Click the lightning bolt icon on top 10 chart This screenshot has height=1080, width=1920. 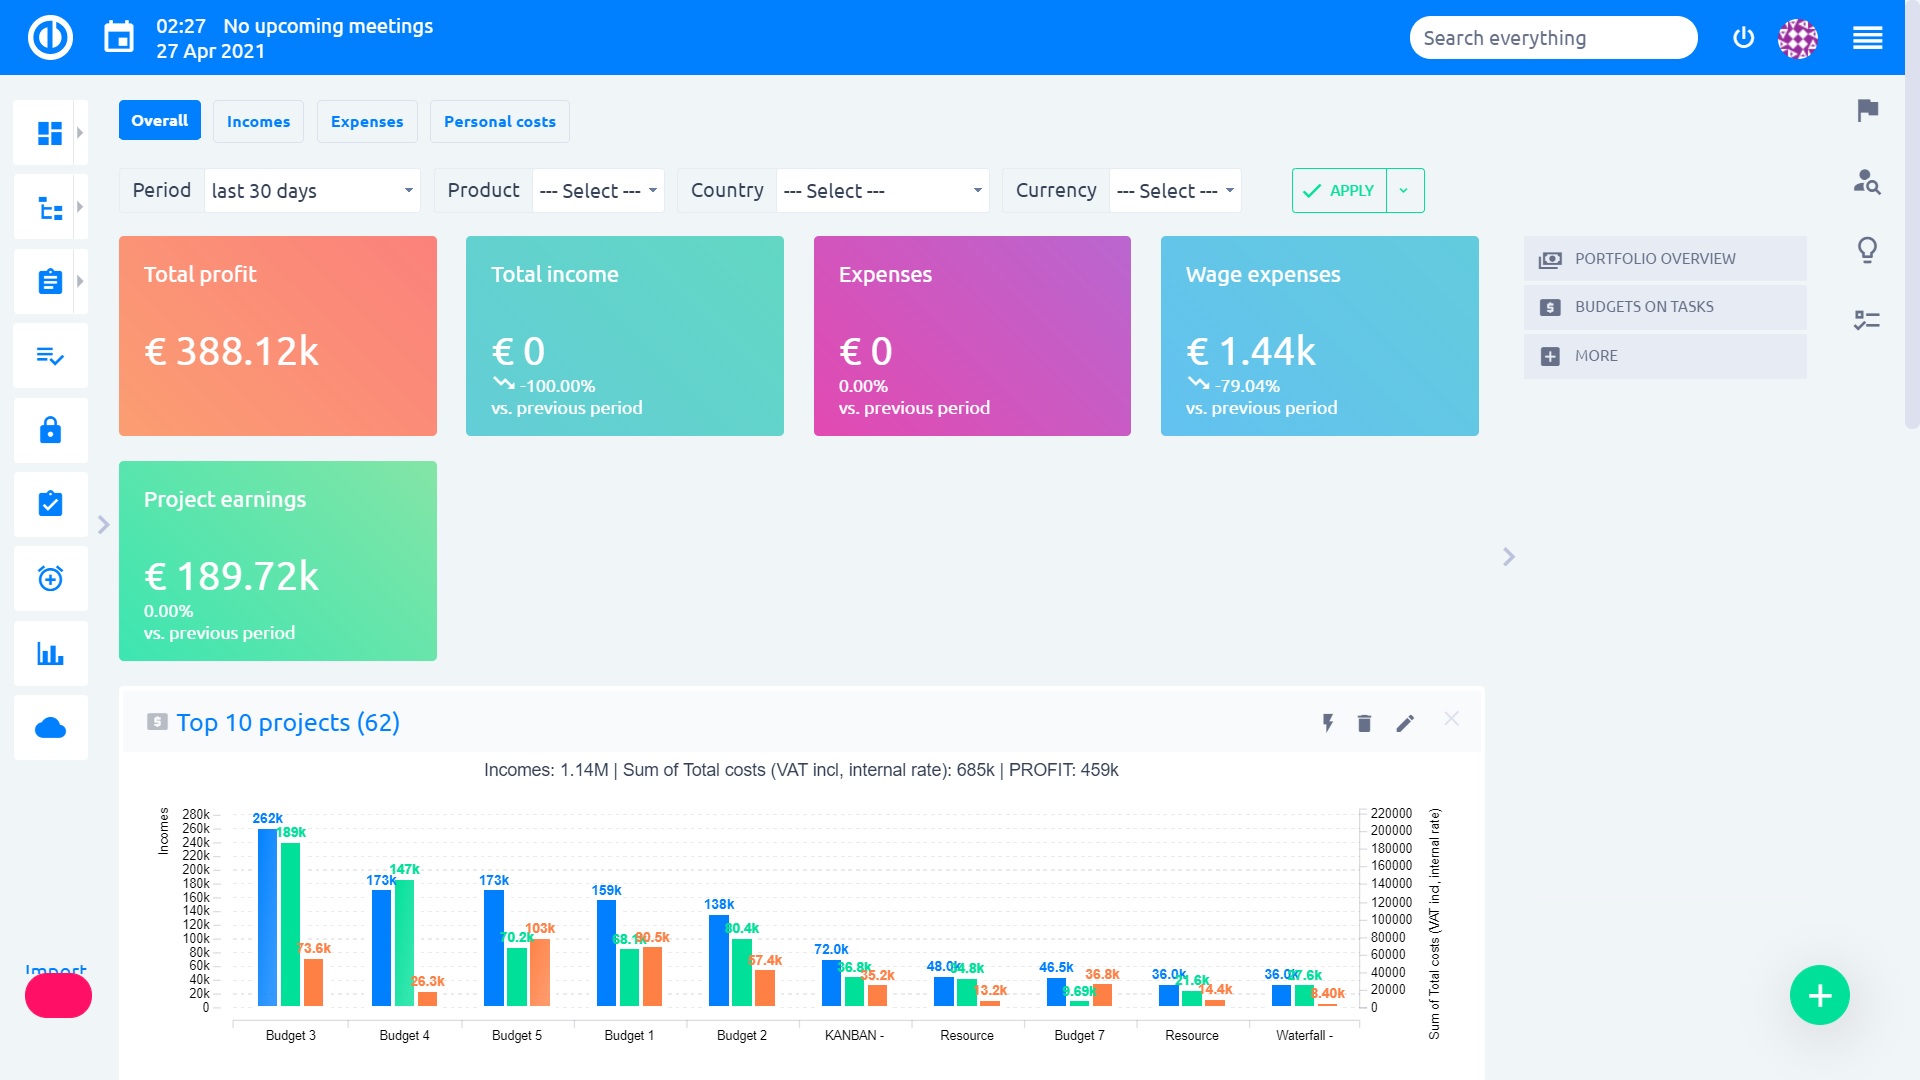pyautogui.click(x=1328, y=721)
